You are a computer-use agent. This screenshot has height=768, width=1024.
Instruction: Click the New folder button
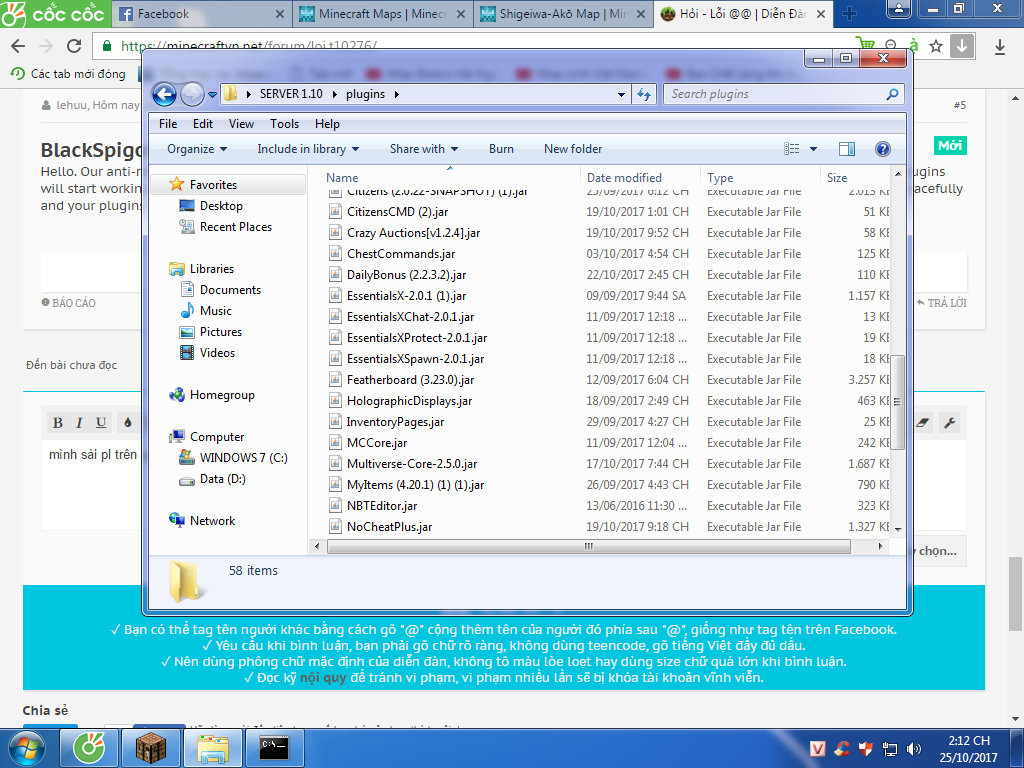(x=573, y=149)
